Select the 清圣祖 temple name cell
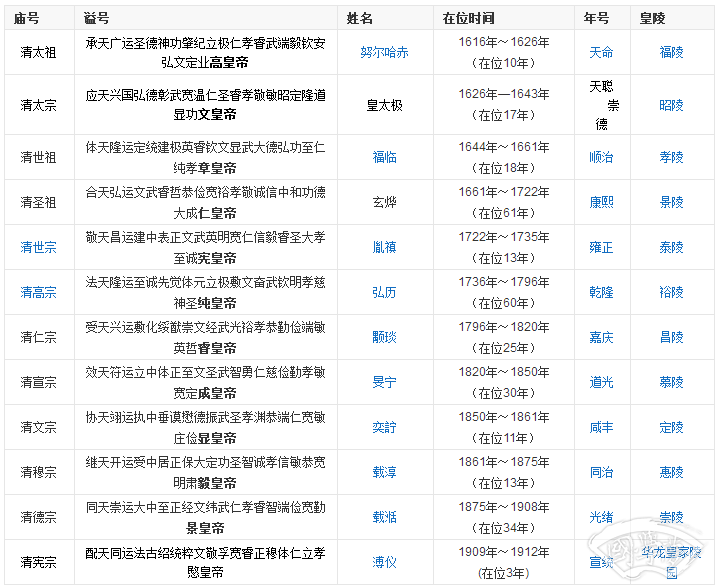This screenshot has height=588, width=716. 38,202
